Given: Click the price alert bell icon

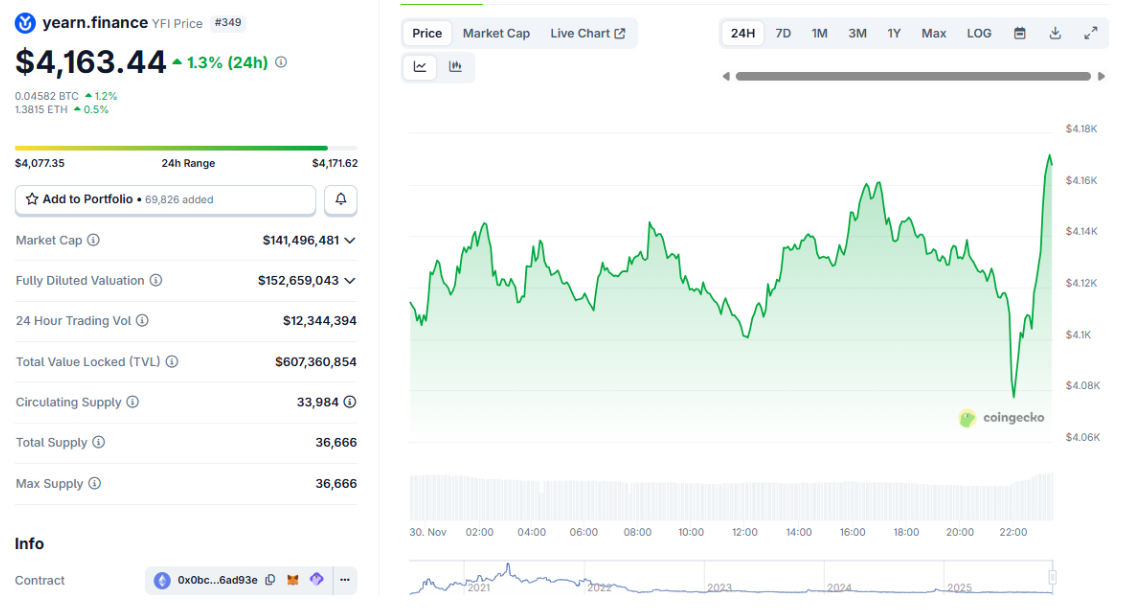Looking at the screenshot, I should [340, 200].
